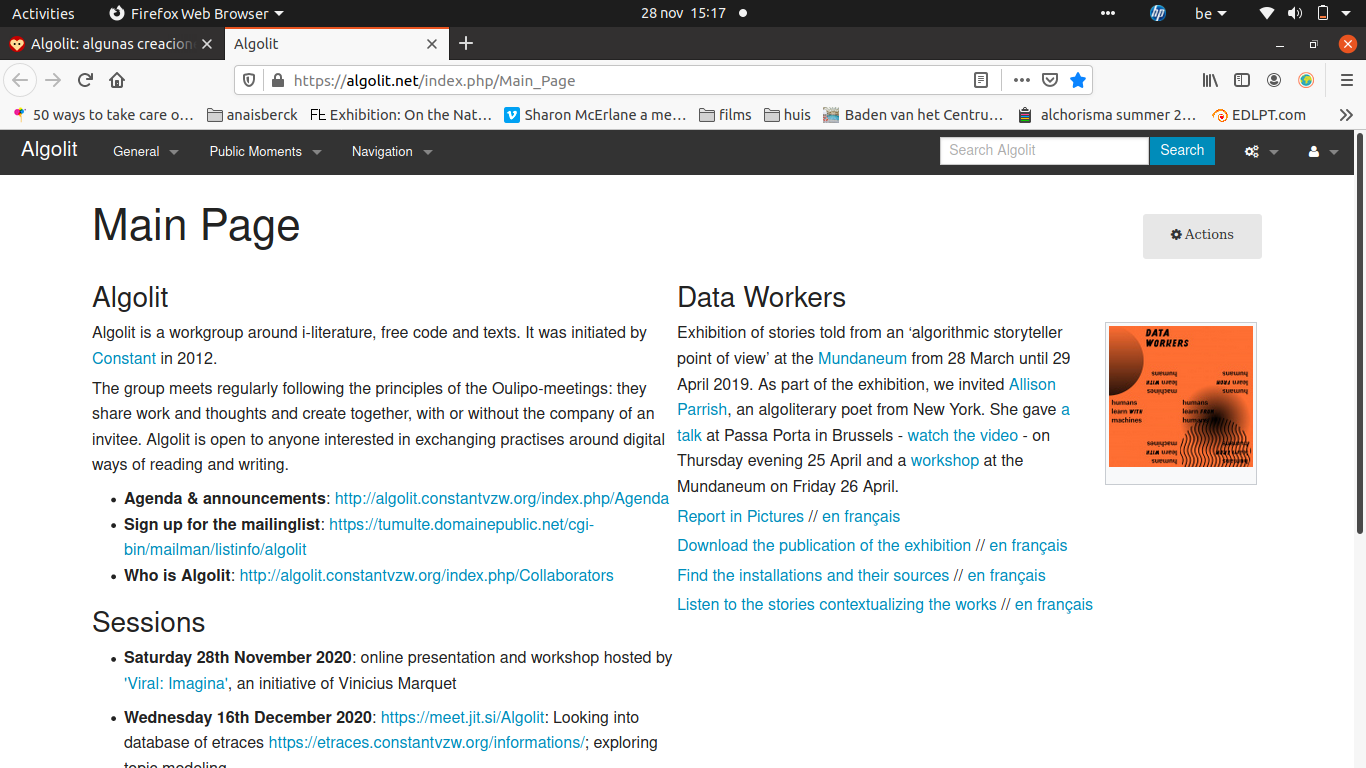Open the huis bookmark folder
The width and height of the screenshot is (1366, 768).
(x=787, y=115)
